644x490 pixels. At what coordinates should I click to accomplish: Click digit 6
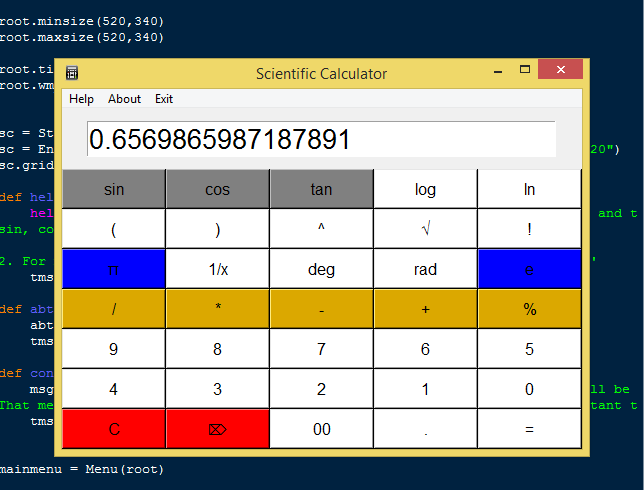(426, 349)
